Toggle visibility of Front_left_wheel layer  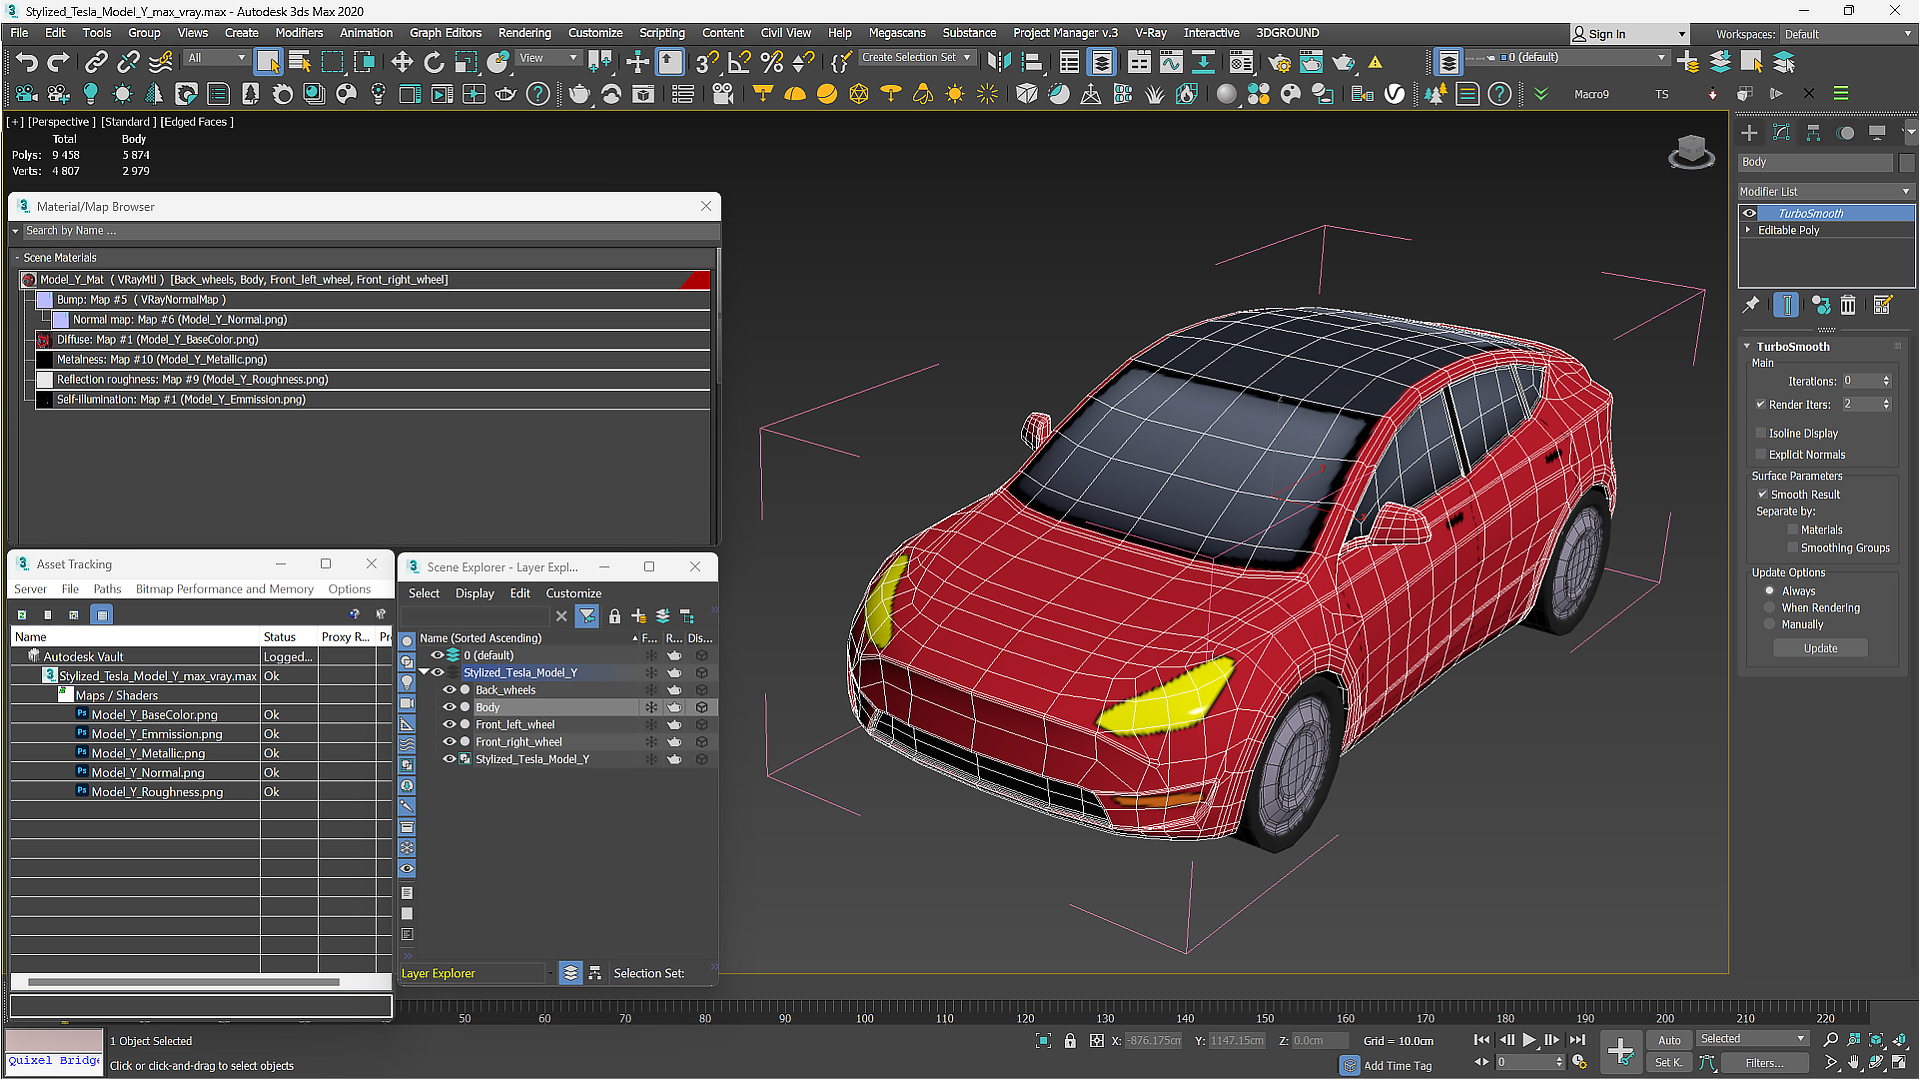click(448, 724)
